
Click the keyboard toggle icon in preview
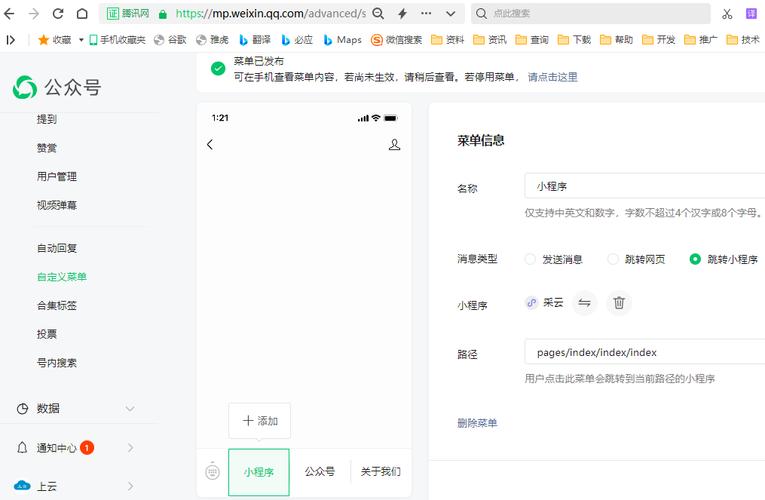213,472
